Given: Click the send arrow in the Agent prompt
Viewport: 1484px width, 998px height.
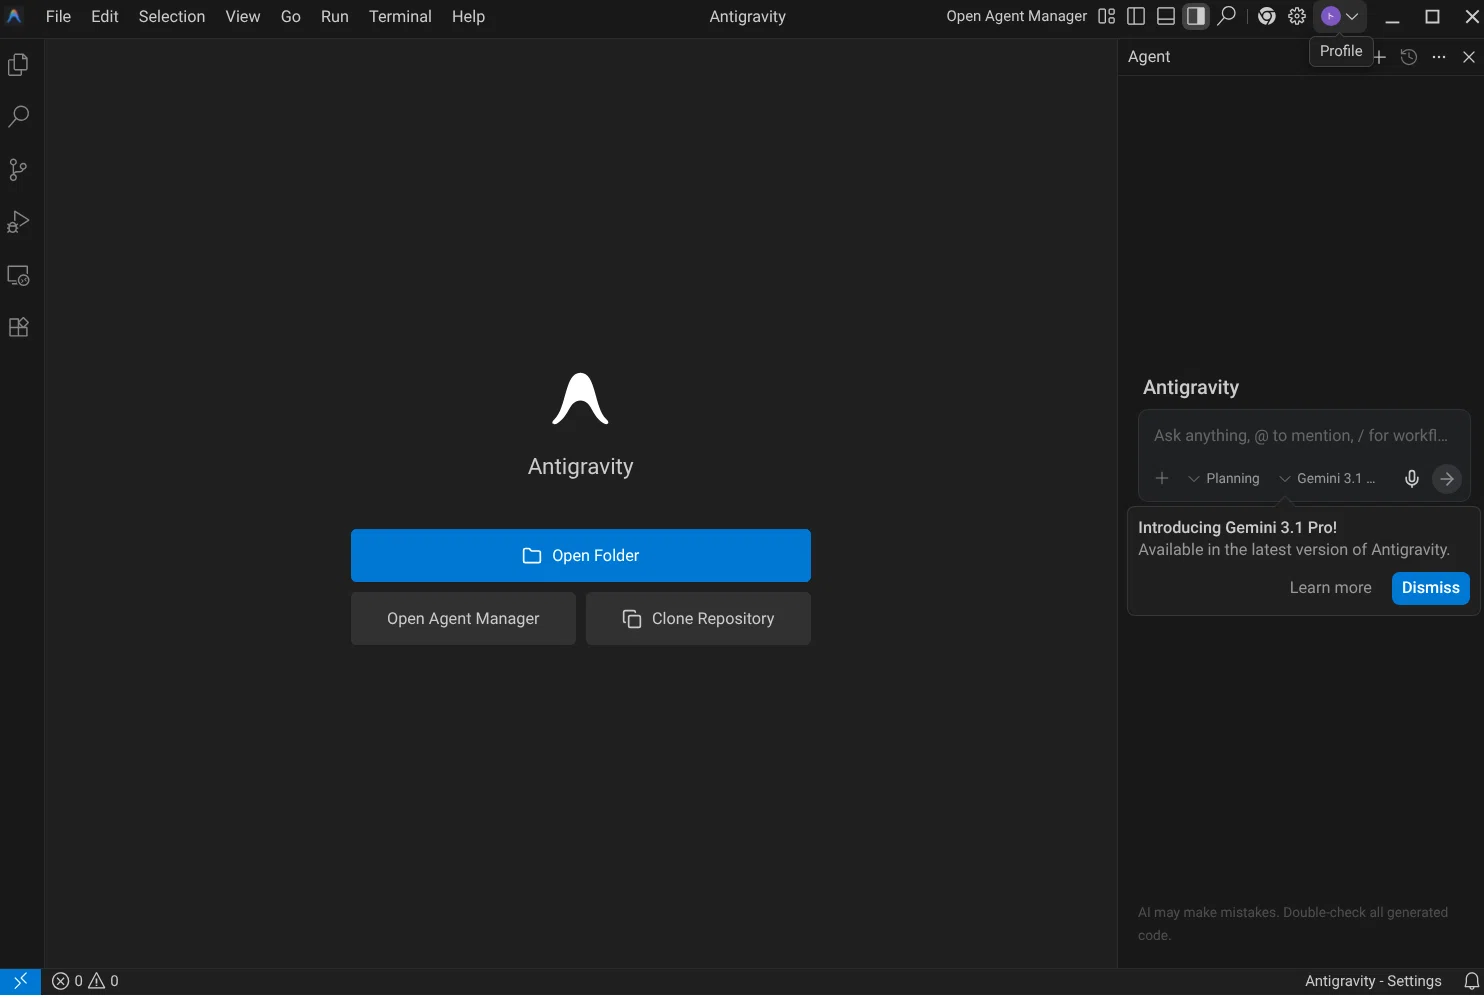Looking at the screenshot, I should [1447, 479].
